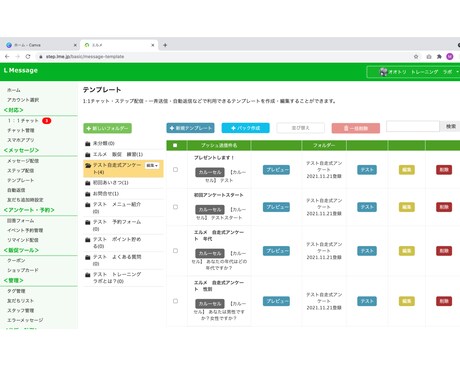The height and width of the screenshot is (380, 460).
Task: Click the folder icon for 未分類(0)
Action: click(88, 144)
